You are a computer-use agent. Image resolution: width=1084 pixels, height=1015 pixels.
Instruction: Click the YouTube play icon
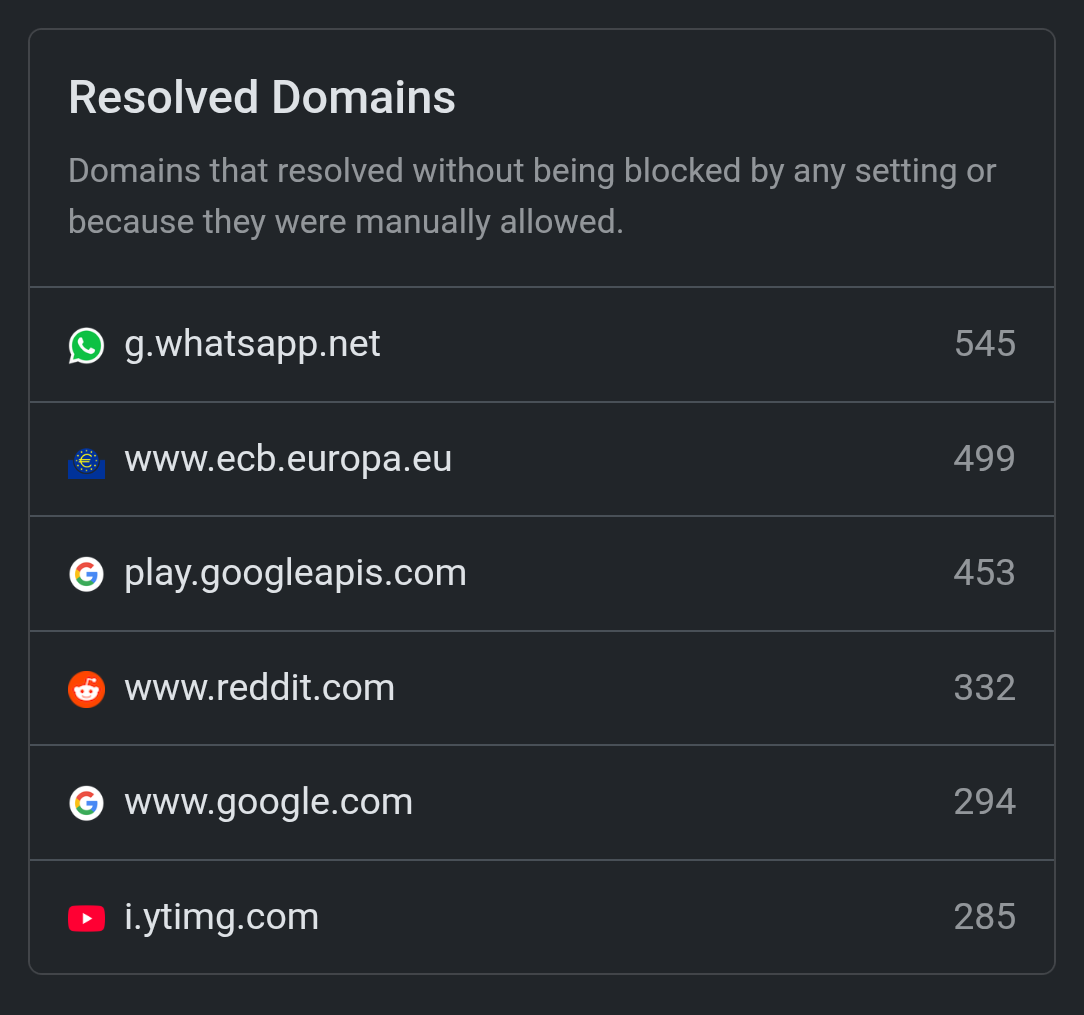click(x=86, y=918)
